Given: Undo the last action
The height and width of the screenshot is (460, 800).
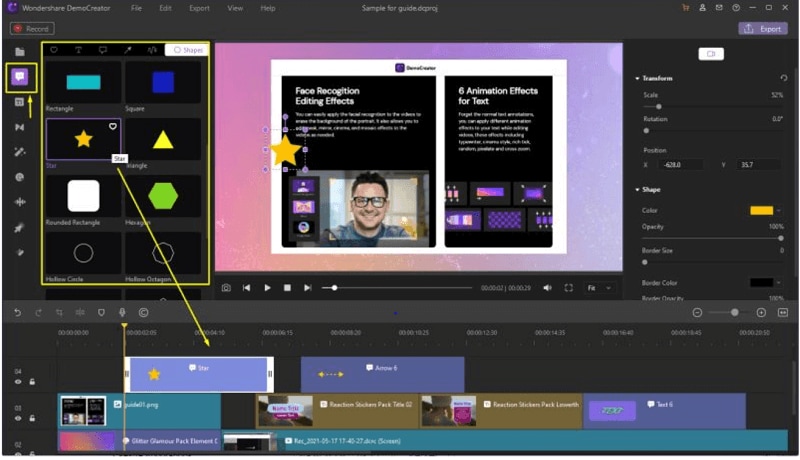Looking at the screenshot, I should pyautogui.click(x=18, y=313).
